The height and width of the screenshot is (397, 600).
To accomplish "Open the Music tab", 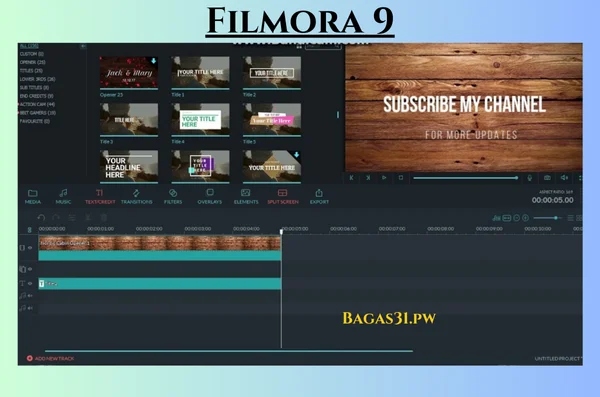I will click(x=63, y=196).
